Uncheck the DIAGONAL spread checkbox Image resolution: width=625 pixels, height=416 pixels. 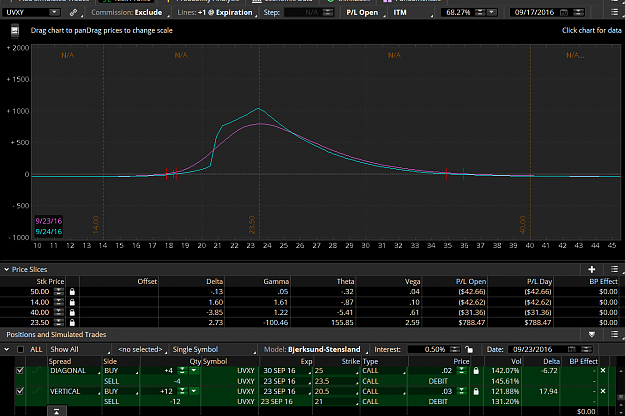pos(20,371)
